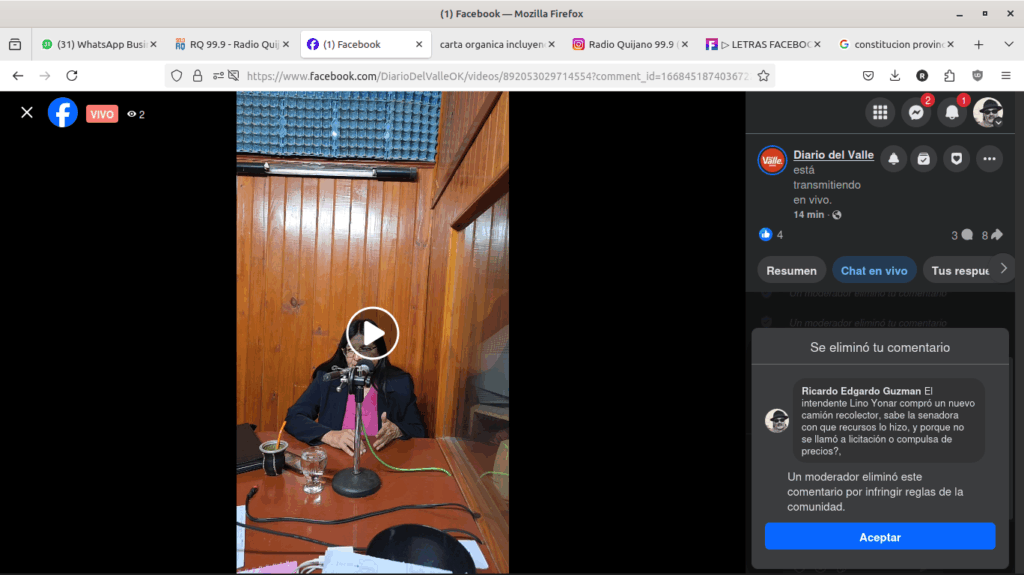Play the live video with center button
Screen dimensions: 1024x575
coord(372,333)
